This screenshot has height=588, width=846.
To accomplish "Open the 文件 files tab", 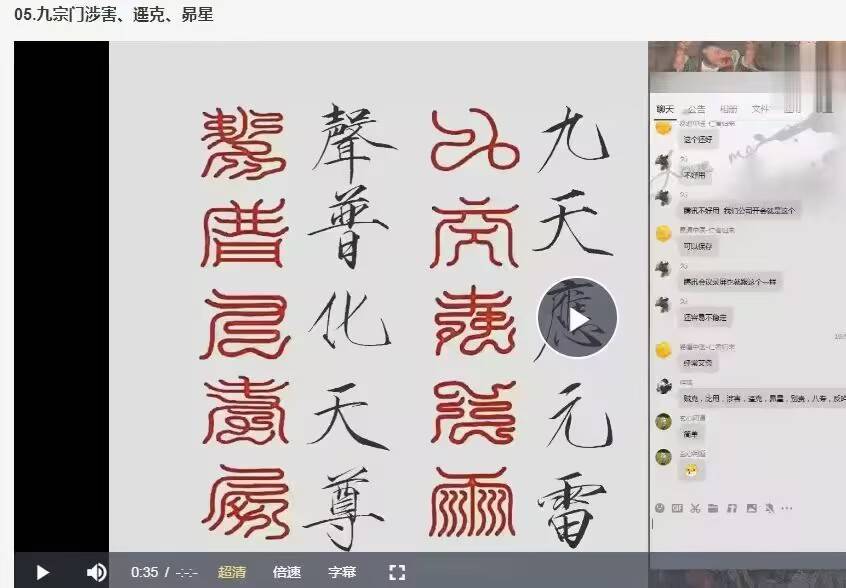I will point(760,109).
